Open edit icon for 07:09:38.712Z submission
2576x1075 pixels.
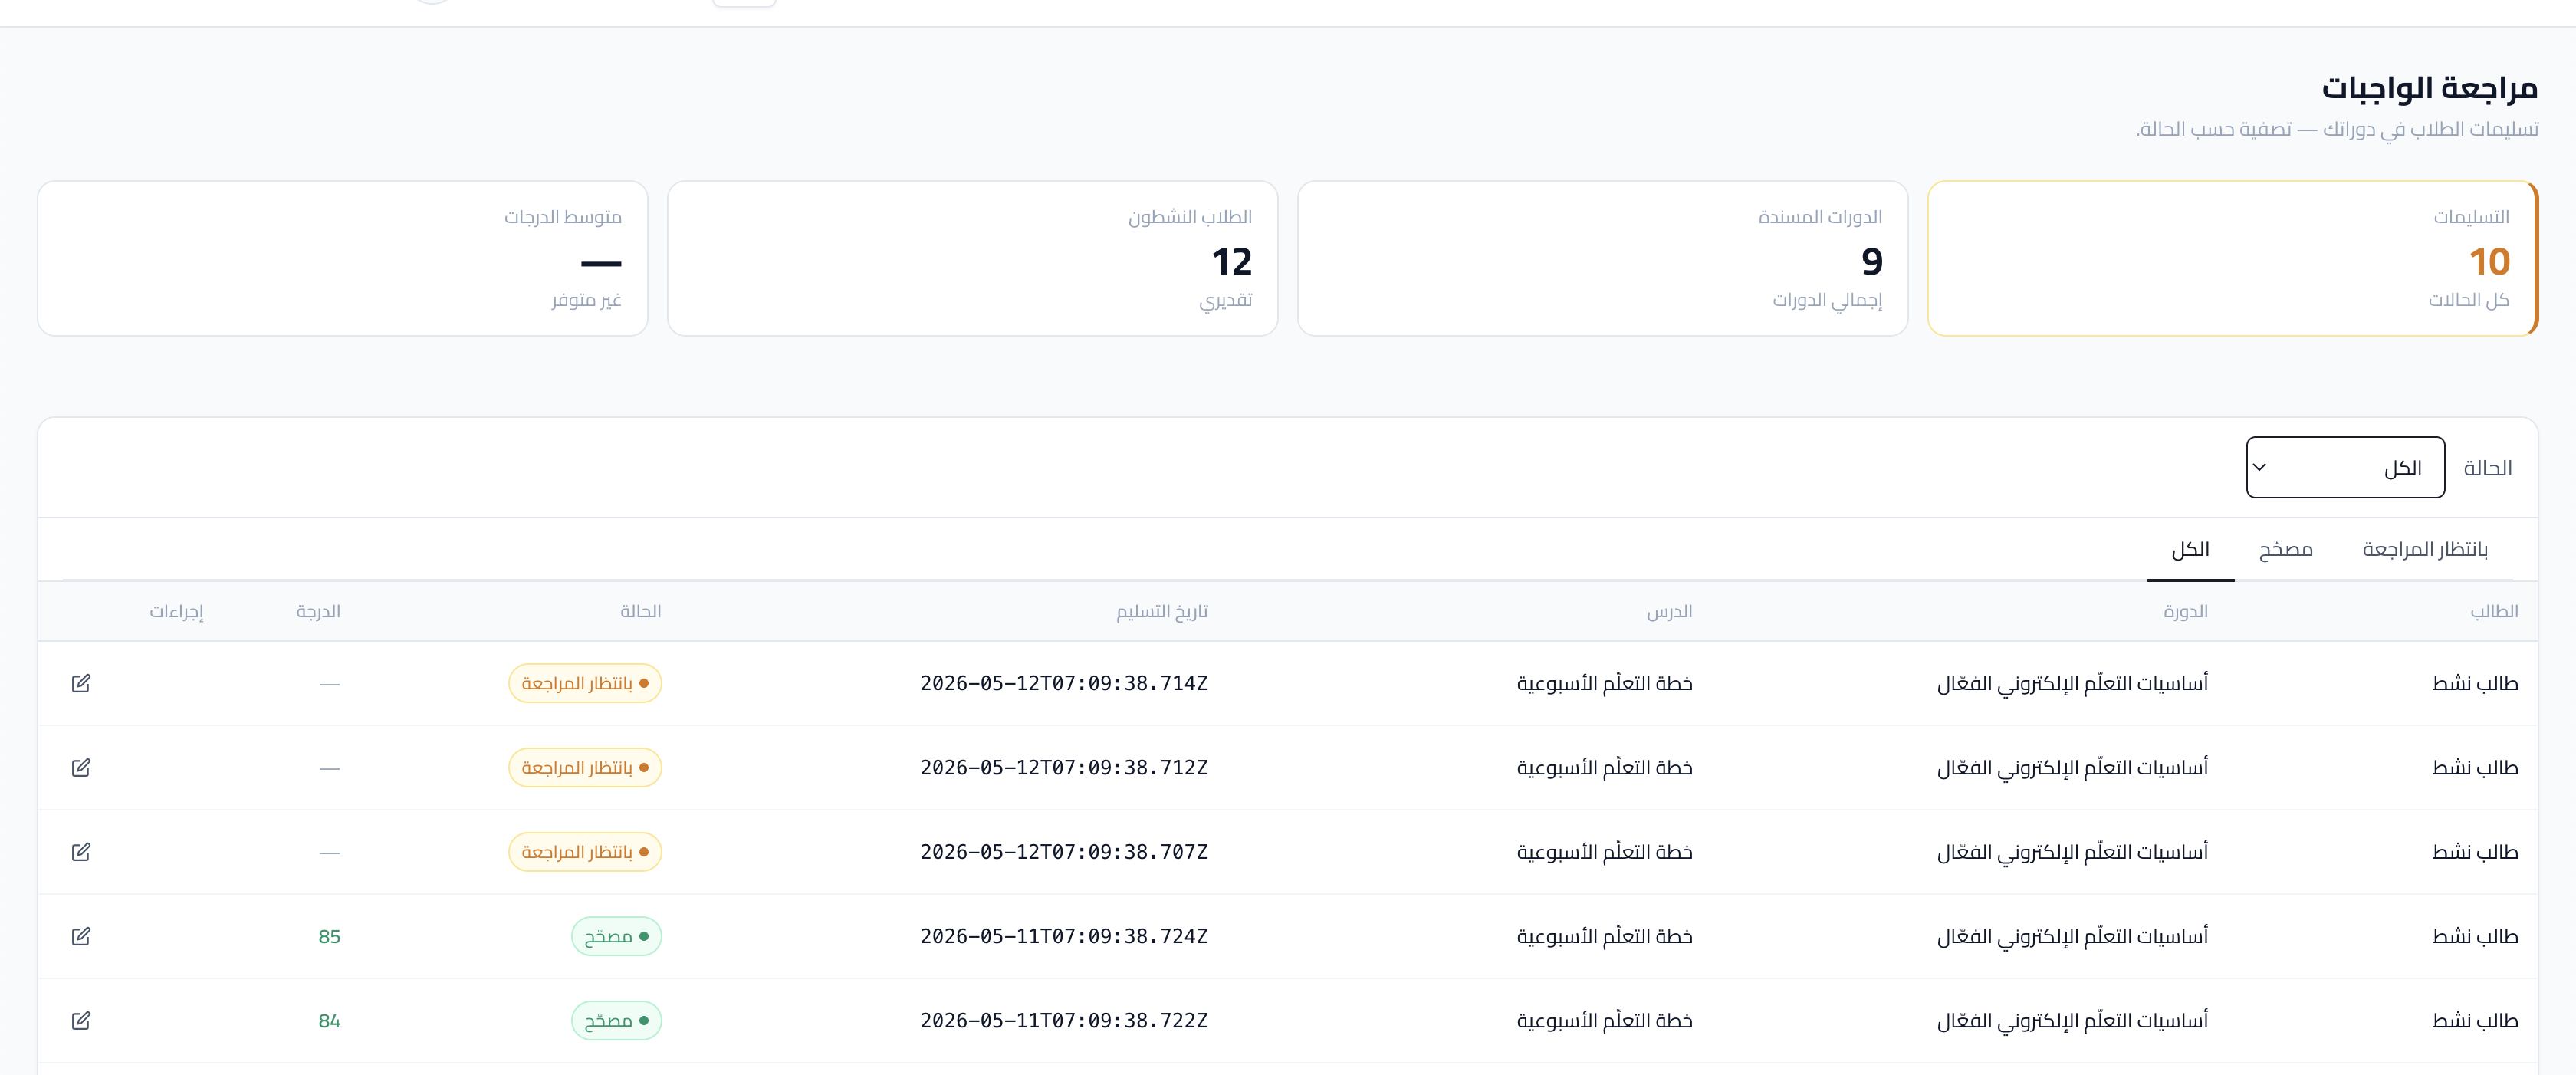[x=81, y=767]
